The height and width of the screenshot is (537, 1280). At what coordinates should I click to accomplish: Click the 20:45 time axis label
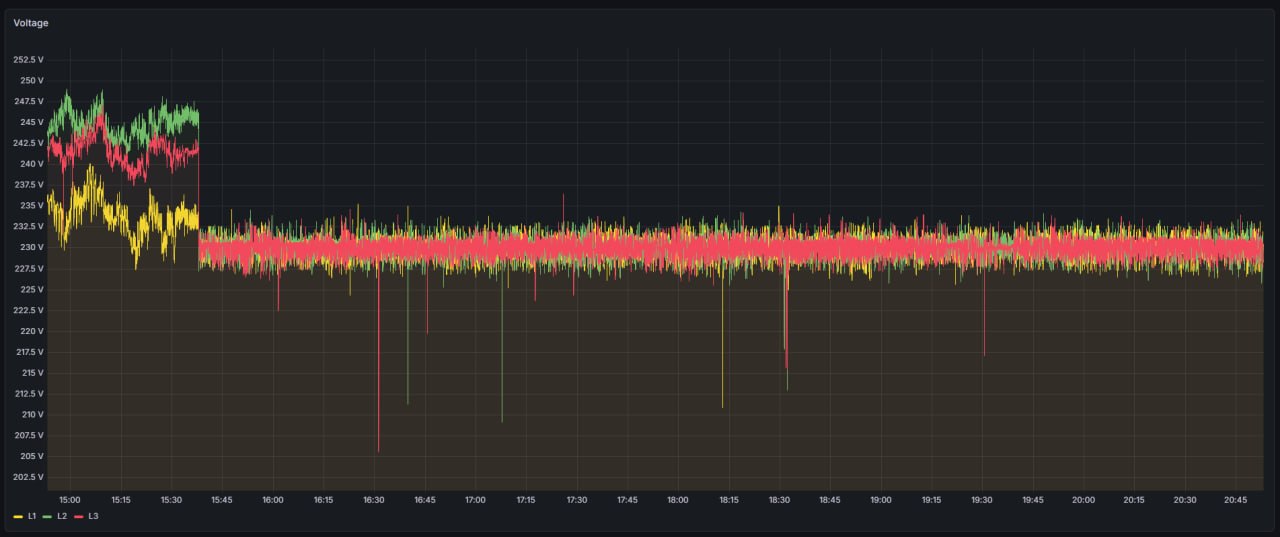pyautogui.click(x=1235, y=500)
